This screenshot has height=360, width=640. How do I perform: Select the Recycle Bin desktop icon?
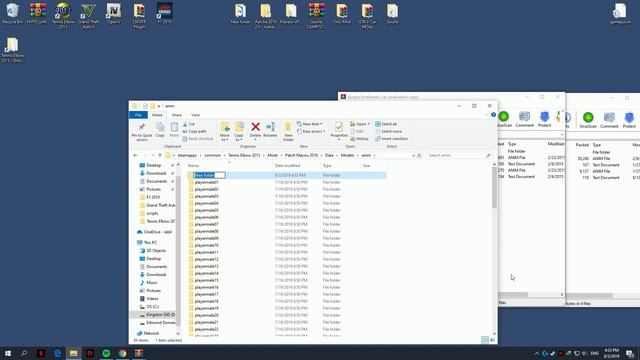point(13,13)
